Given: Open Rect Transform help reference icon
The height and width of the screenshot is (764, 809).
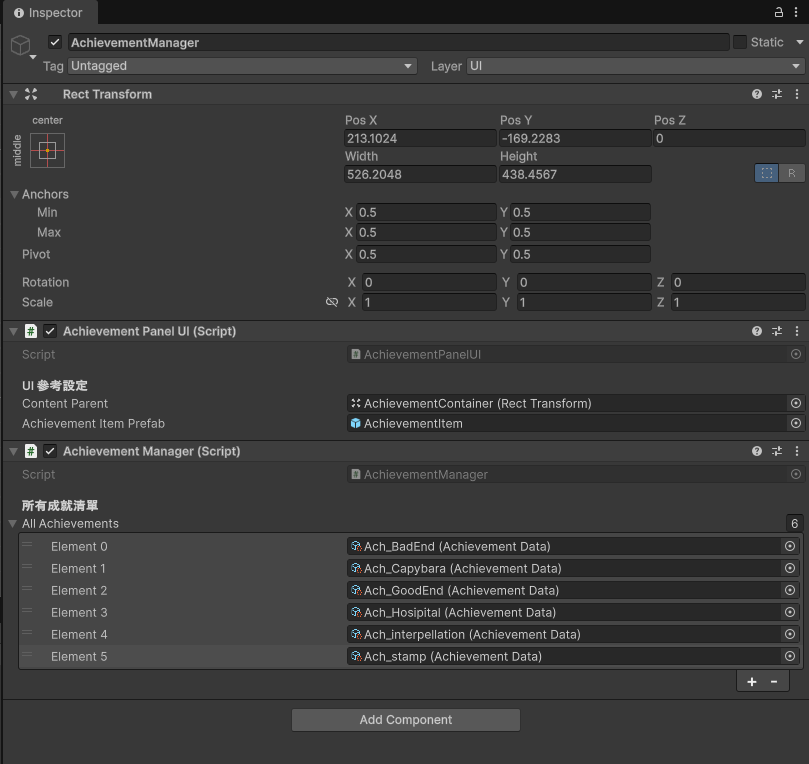Looking at the screenshot, I should pos(757,94).
